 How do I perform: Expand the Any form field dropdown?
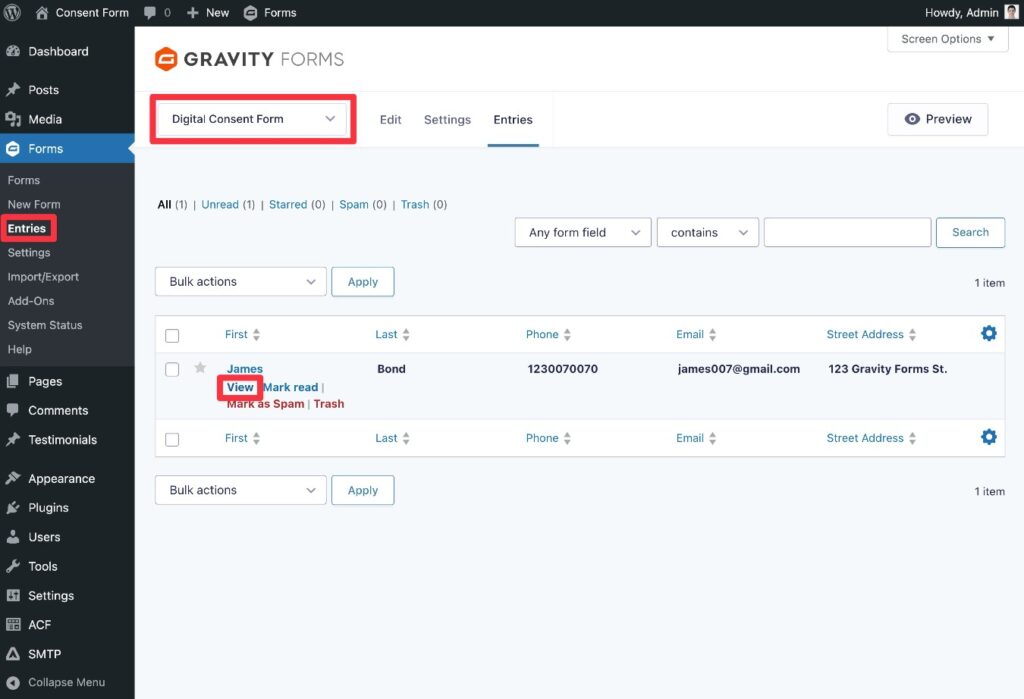pyautogui.click(x=583, y=233)
